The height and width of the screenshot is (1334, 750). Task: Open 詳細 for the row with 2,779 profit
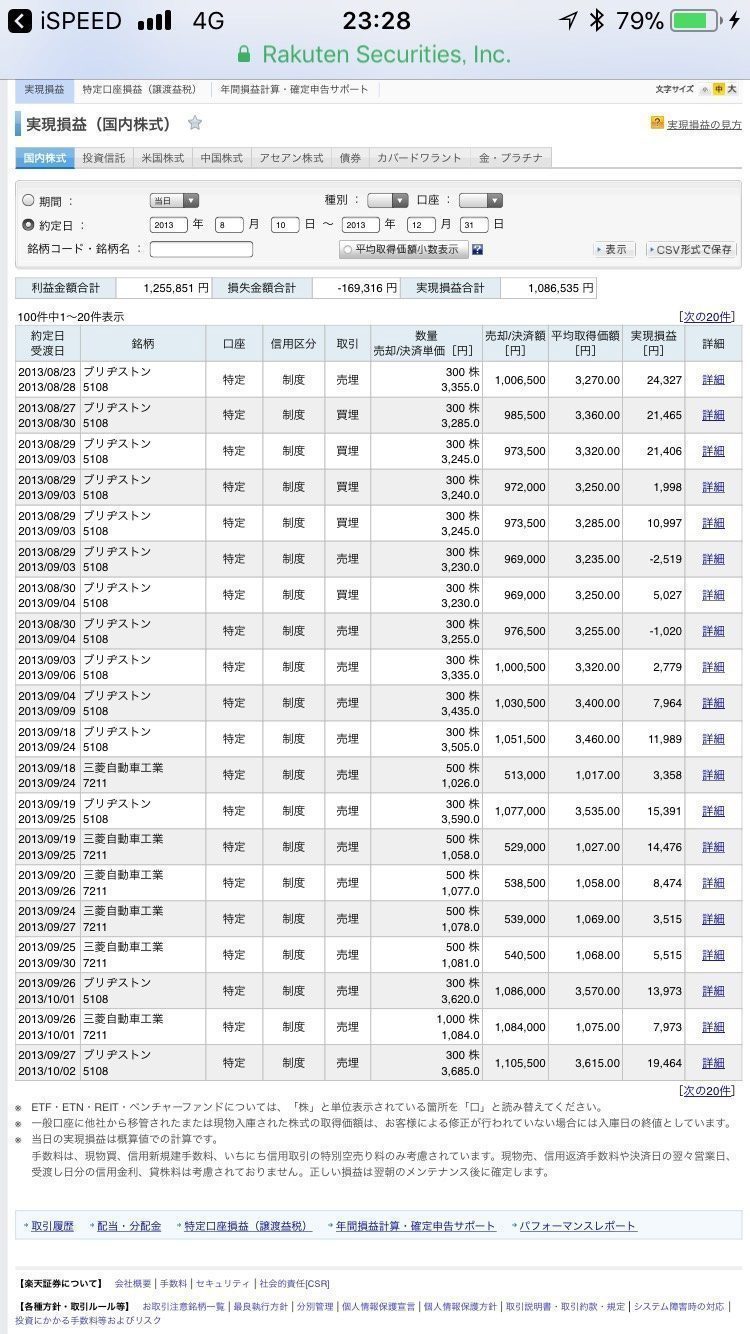click(713, 667)
